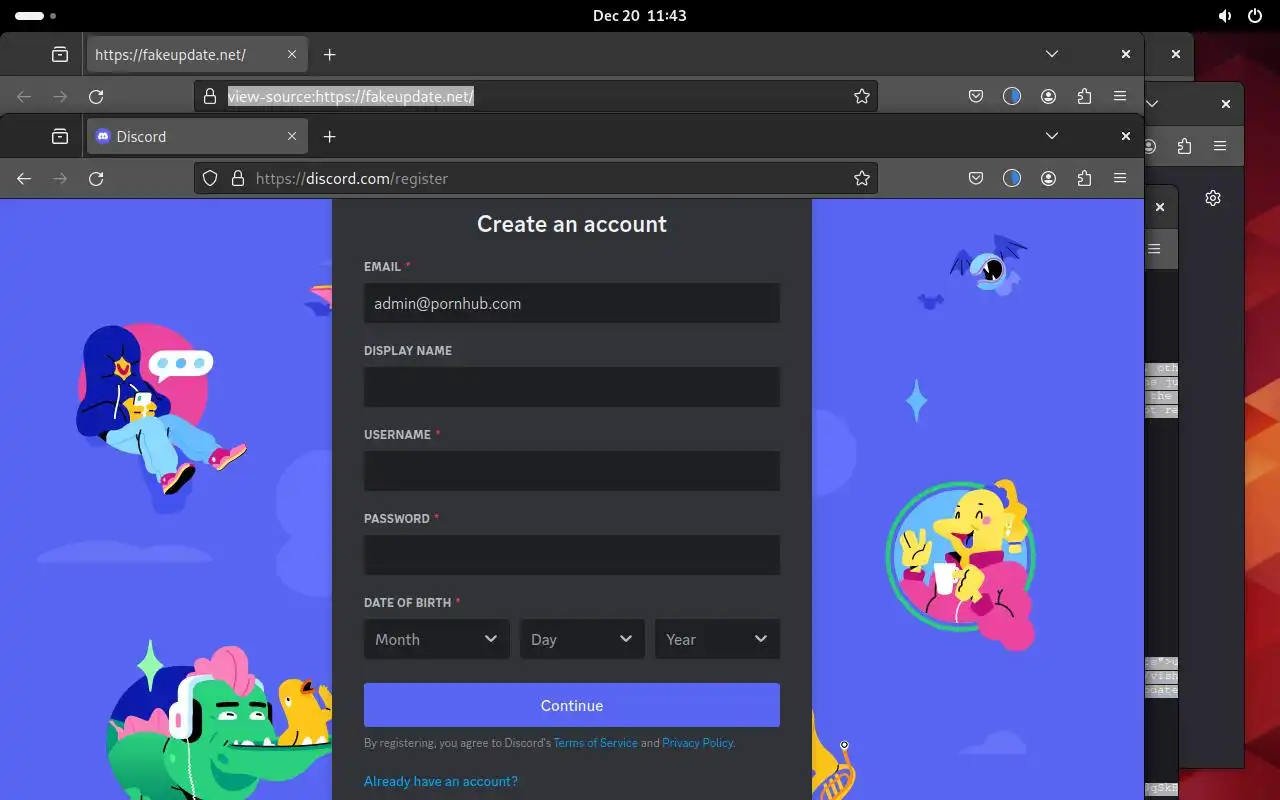Open the Month dropdown
The height and width of the screenshot is (800, 1280).
coord(437,639)
